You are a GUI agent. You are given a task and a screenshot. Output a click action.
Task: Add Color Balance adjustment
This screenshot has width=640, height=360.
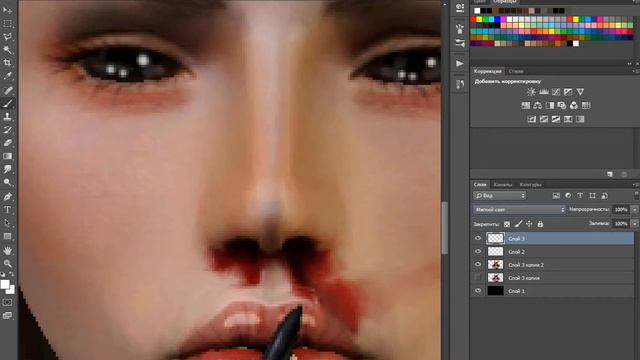pyautogui.click(x=538, y=106)
